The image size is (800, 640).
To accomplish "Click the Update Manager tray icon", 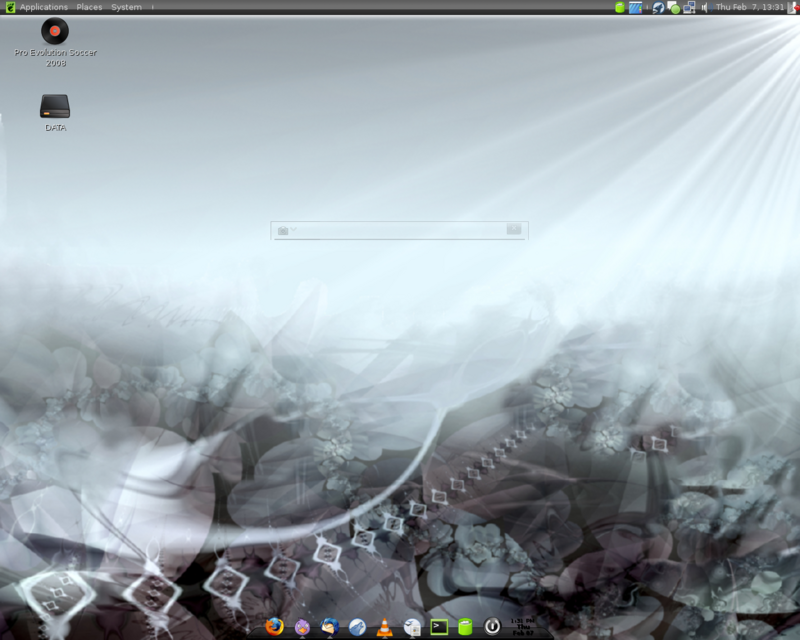I will tap(675, 8).
